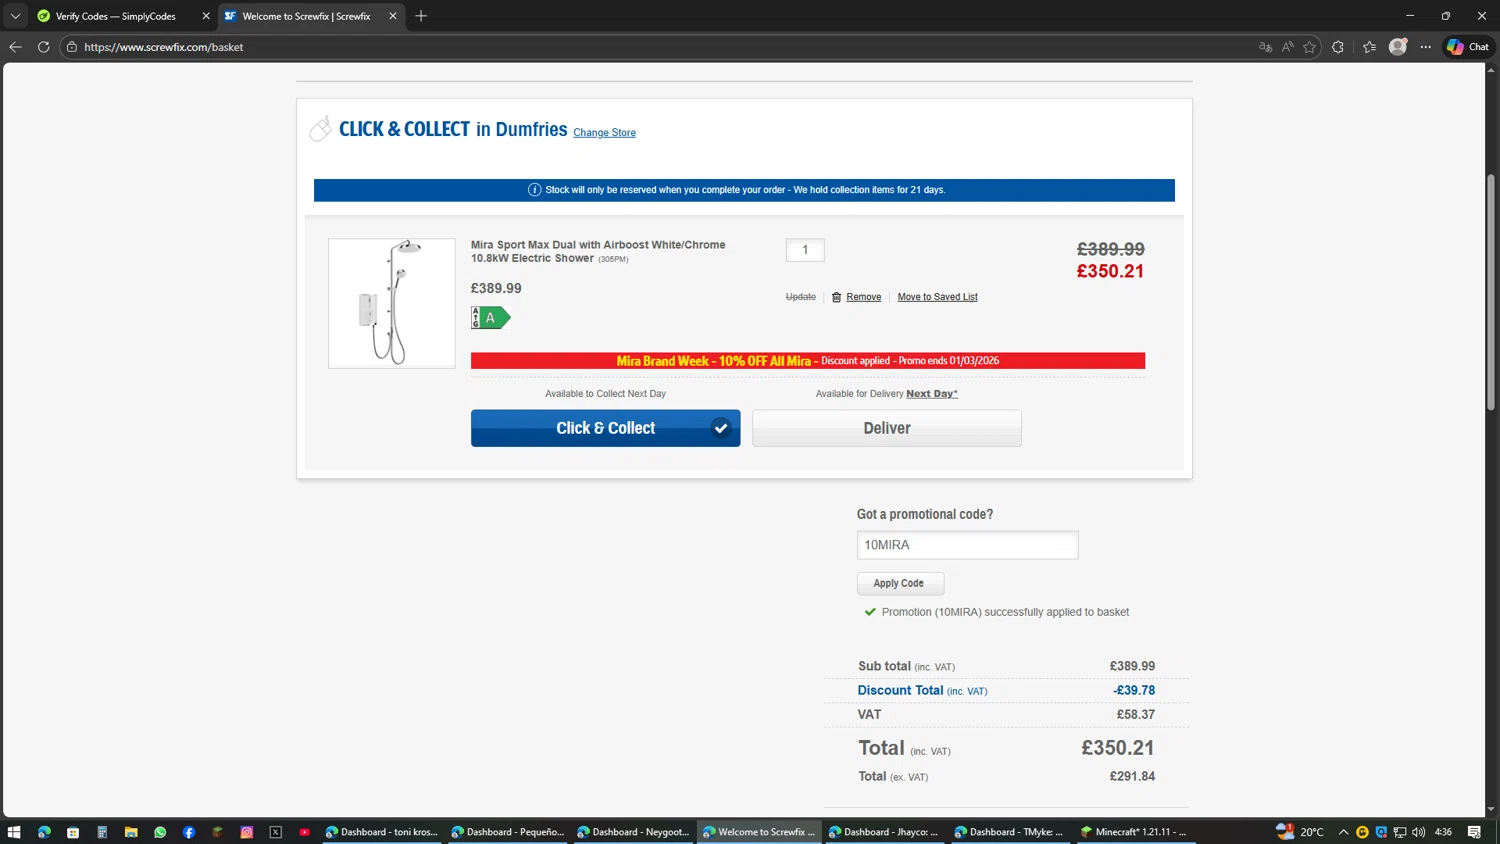Switch to Dashboard - TMyke taskbar window
1500x844 pixels.
[x=1011, y=832]
